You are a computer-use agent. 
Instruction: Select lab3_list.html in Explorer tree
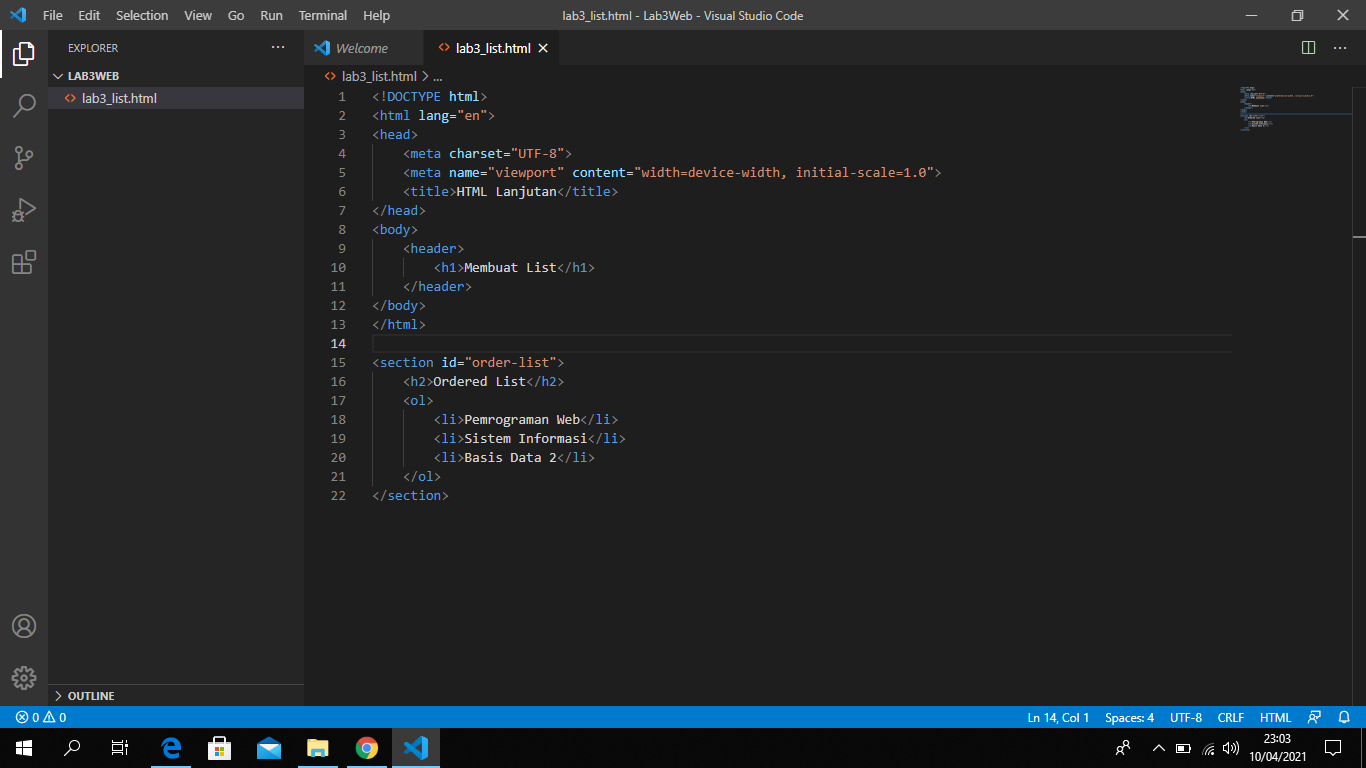(x=176, y=98)
